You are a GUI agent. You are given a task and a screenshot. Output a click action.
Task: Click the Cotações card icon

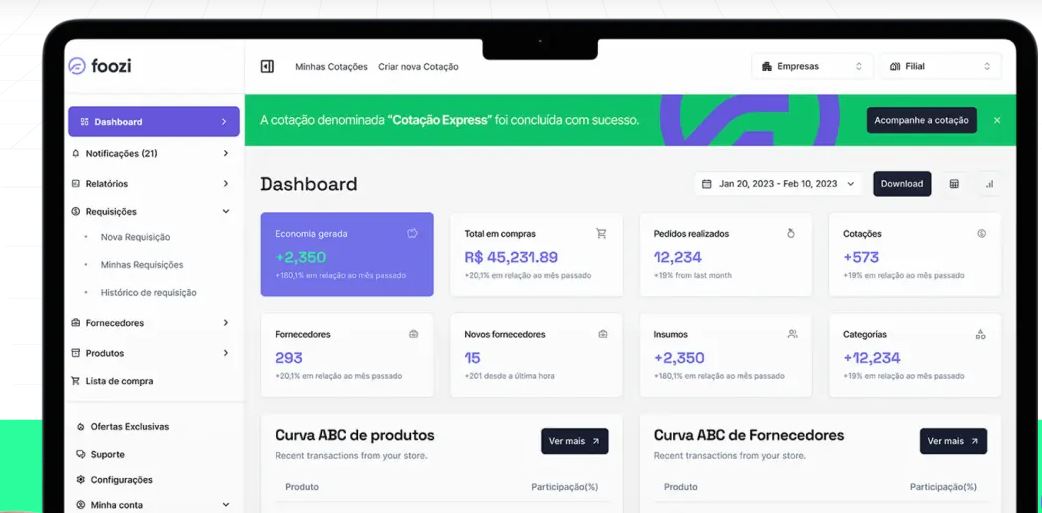coord(981,234)
